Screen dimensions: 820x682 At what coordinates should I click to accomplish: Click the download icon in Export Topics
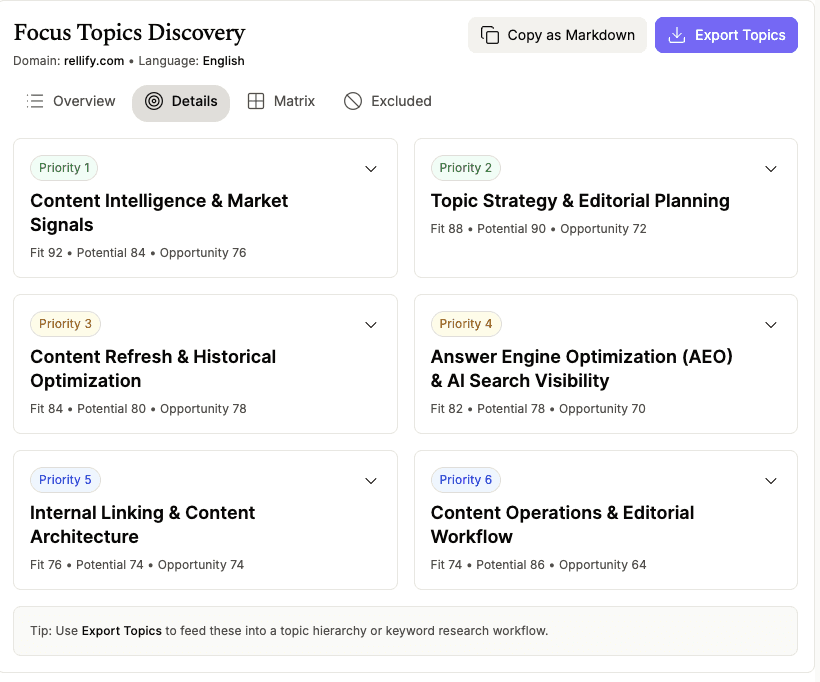coord(677,35)
